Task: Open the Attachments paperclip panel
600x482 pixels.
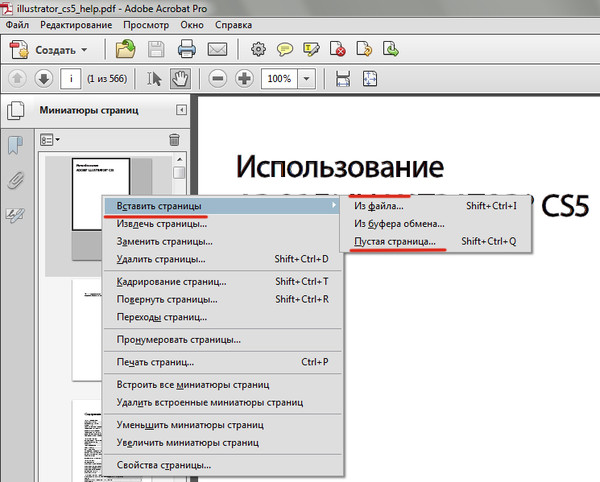Action: (16, 181)
